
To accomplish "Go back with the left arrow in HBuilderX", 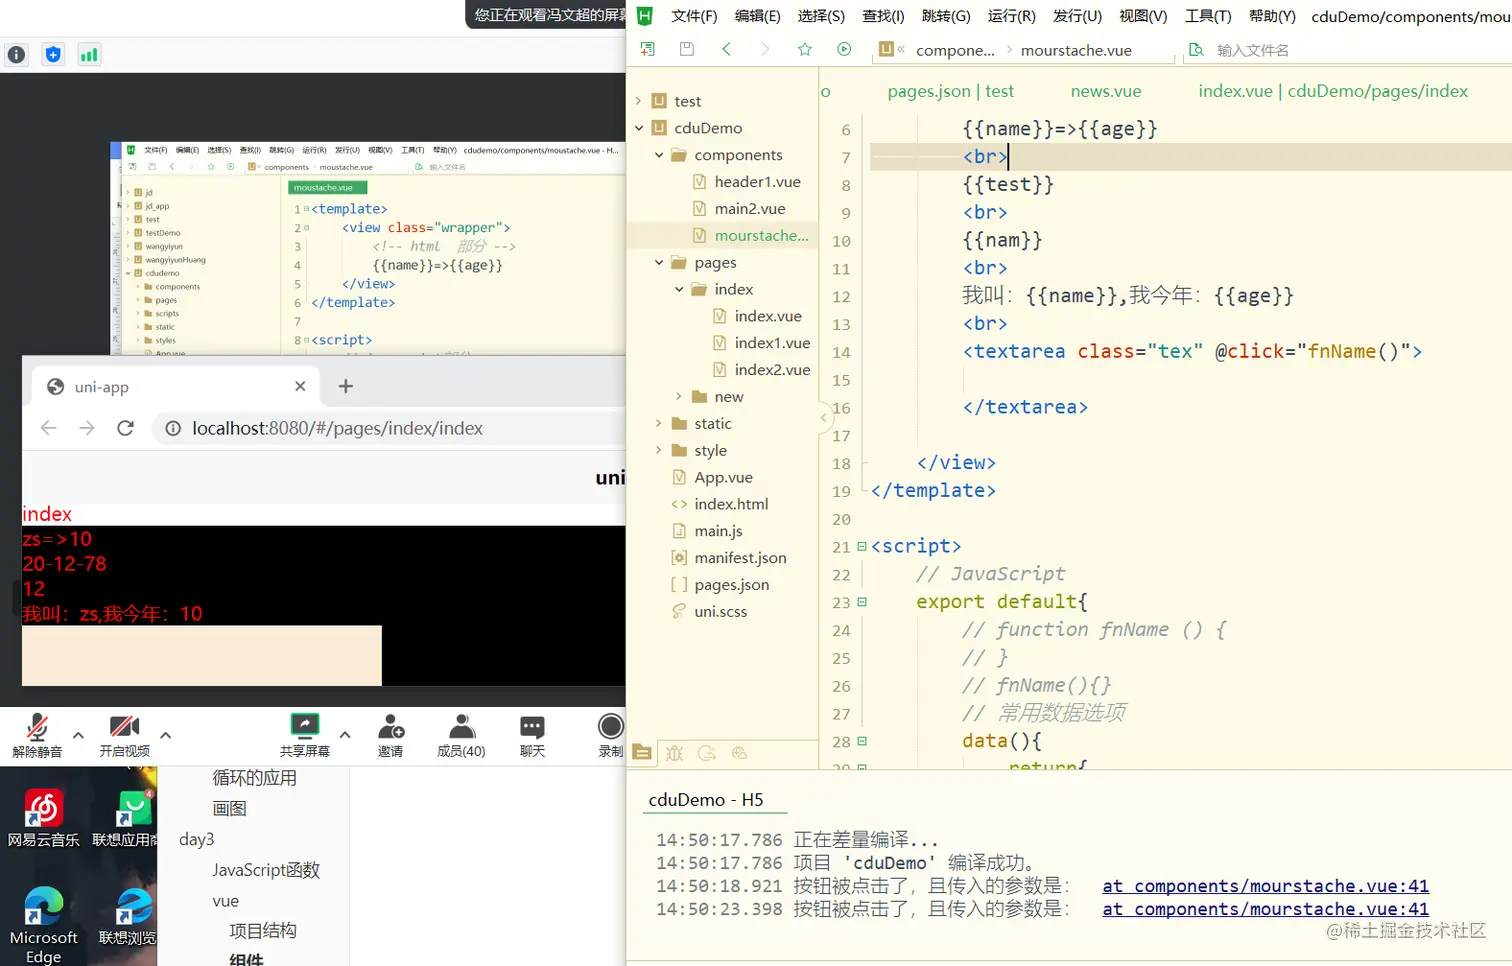I will tap(726, 49).
